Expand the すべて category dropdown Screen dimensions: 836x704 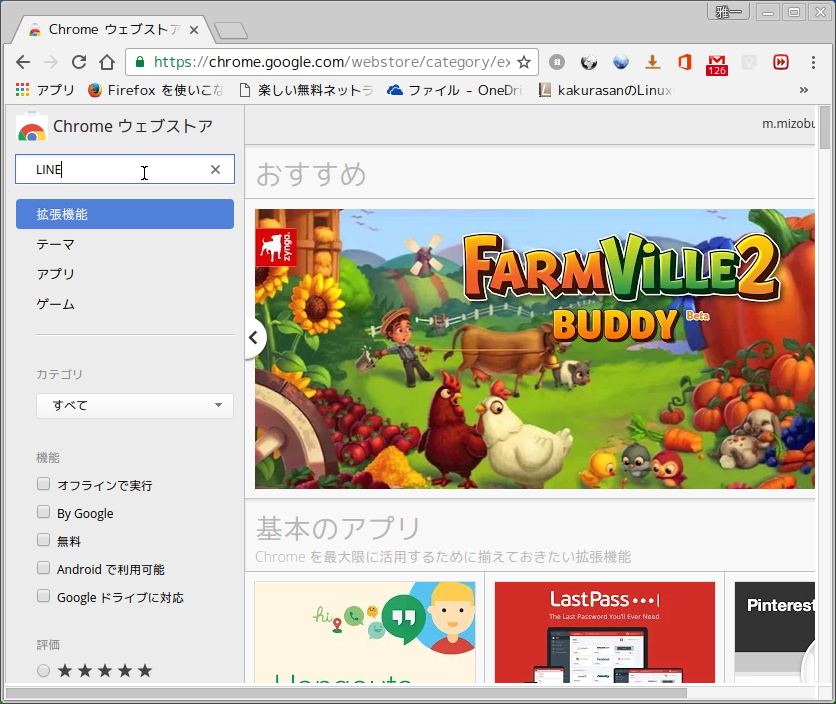pyautogui.click(x=135, y=405)
